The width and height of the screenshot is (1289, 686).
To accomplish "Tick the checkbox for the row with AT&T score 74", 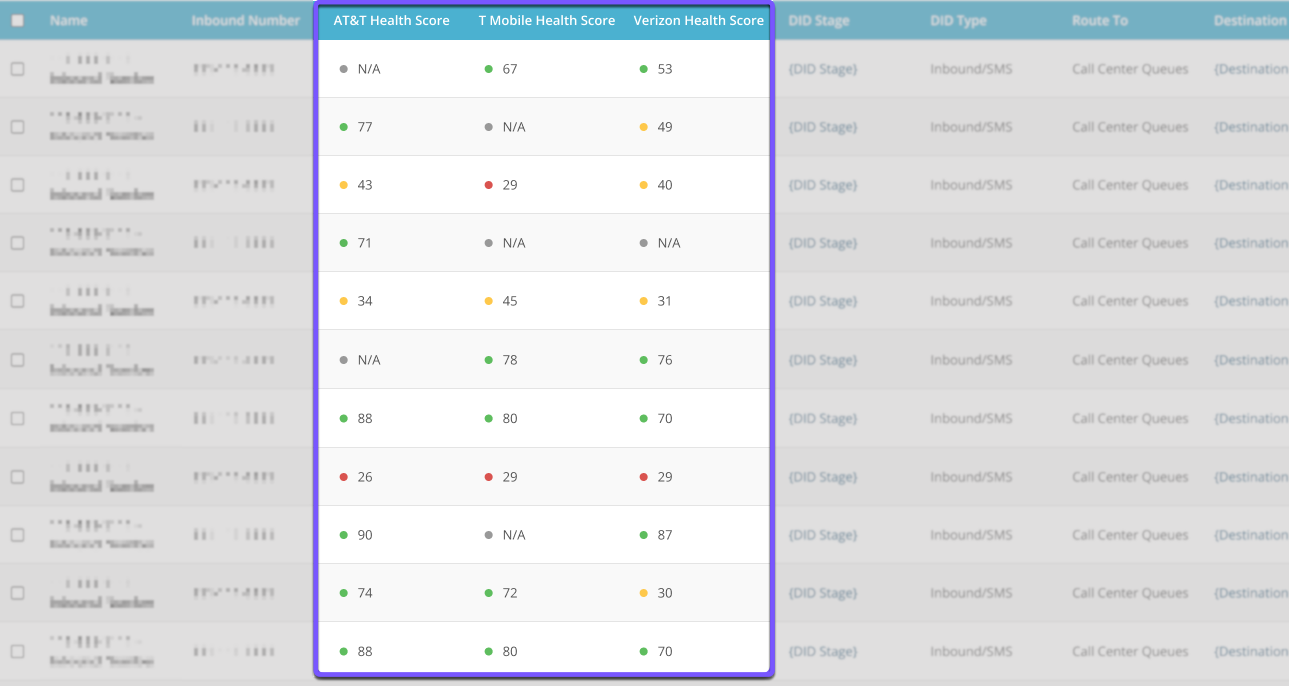I will tap(17, 593).
